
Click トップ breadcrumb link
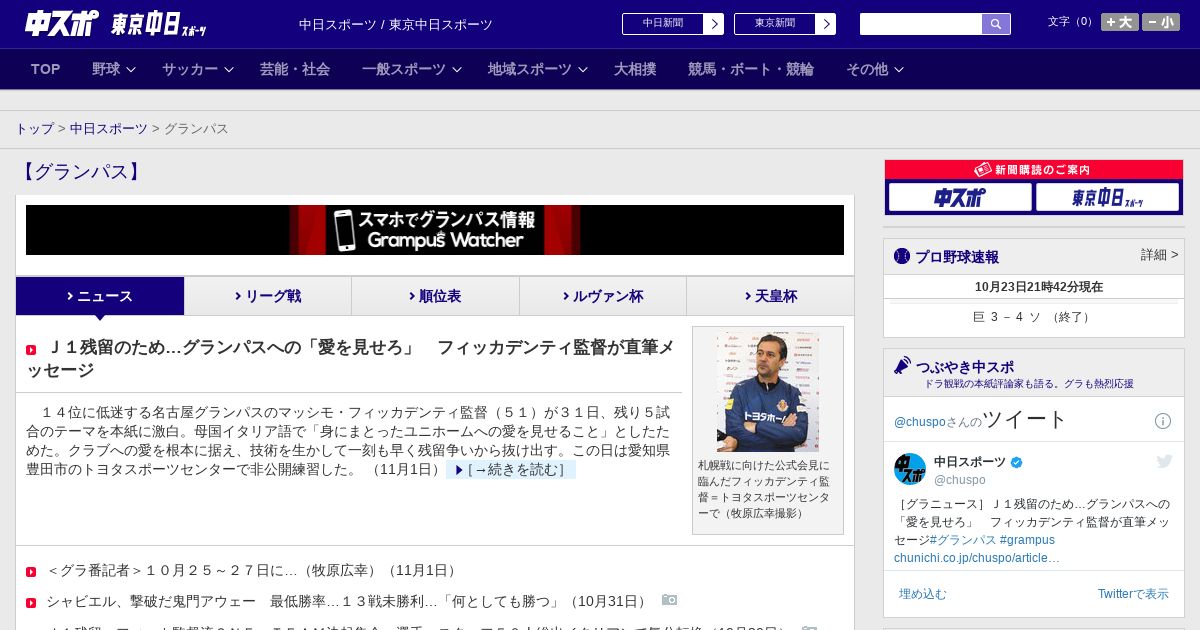(34, 129)
